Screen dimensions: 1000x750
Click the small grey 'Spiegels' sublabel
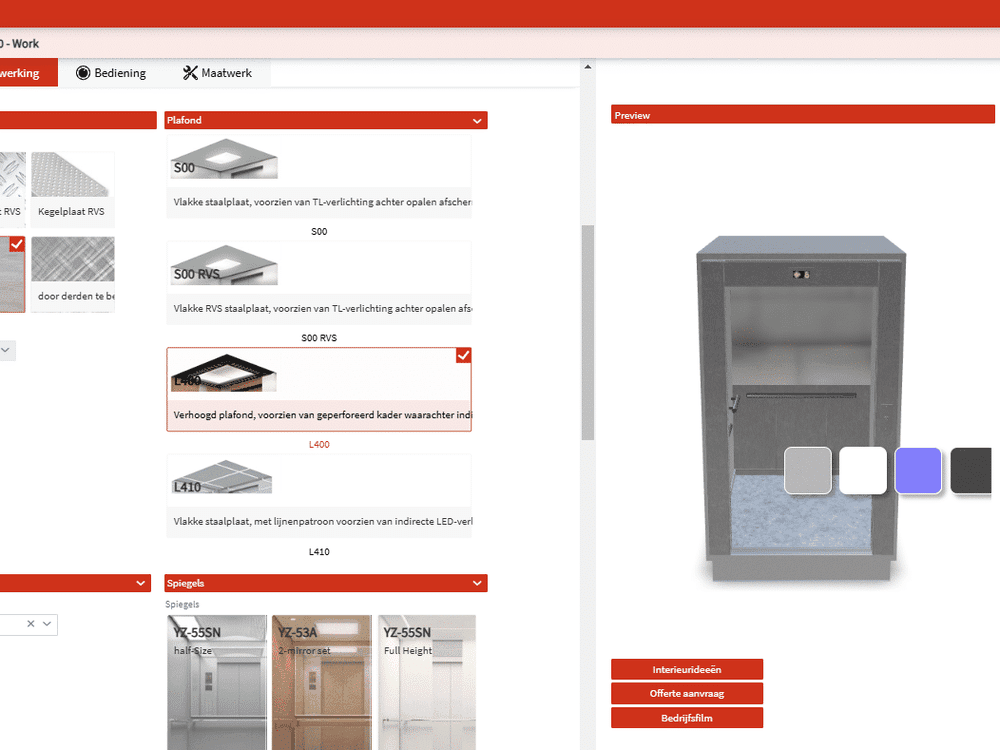(182, 605)
